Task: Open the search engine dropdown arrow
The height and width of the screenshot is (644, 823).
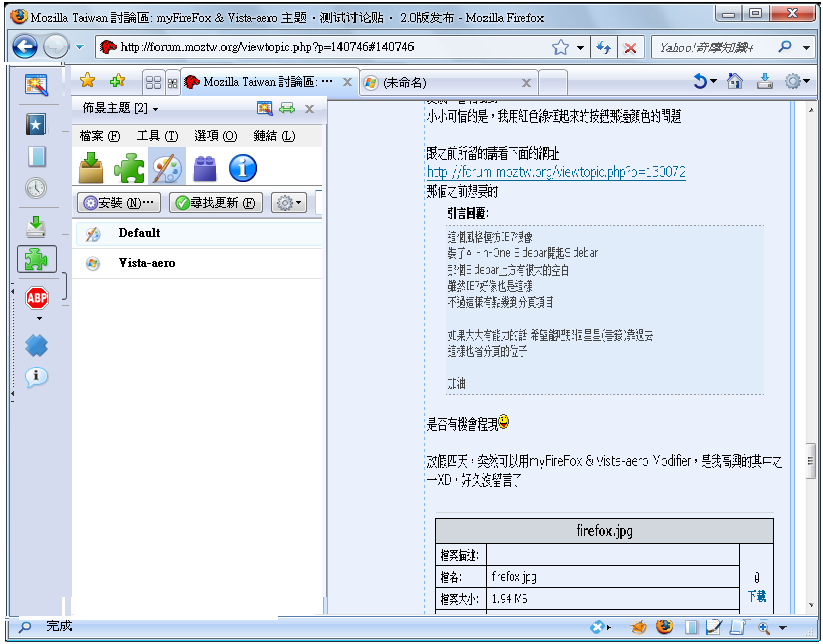Action: pyautogui.click(x=807, y=47)
